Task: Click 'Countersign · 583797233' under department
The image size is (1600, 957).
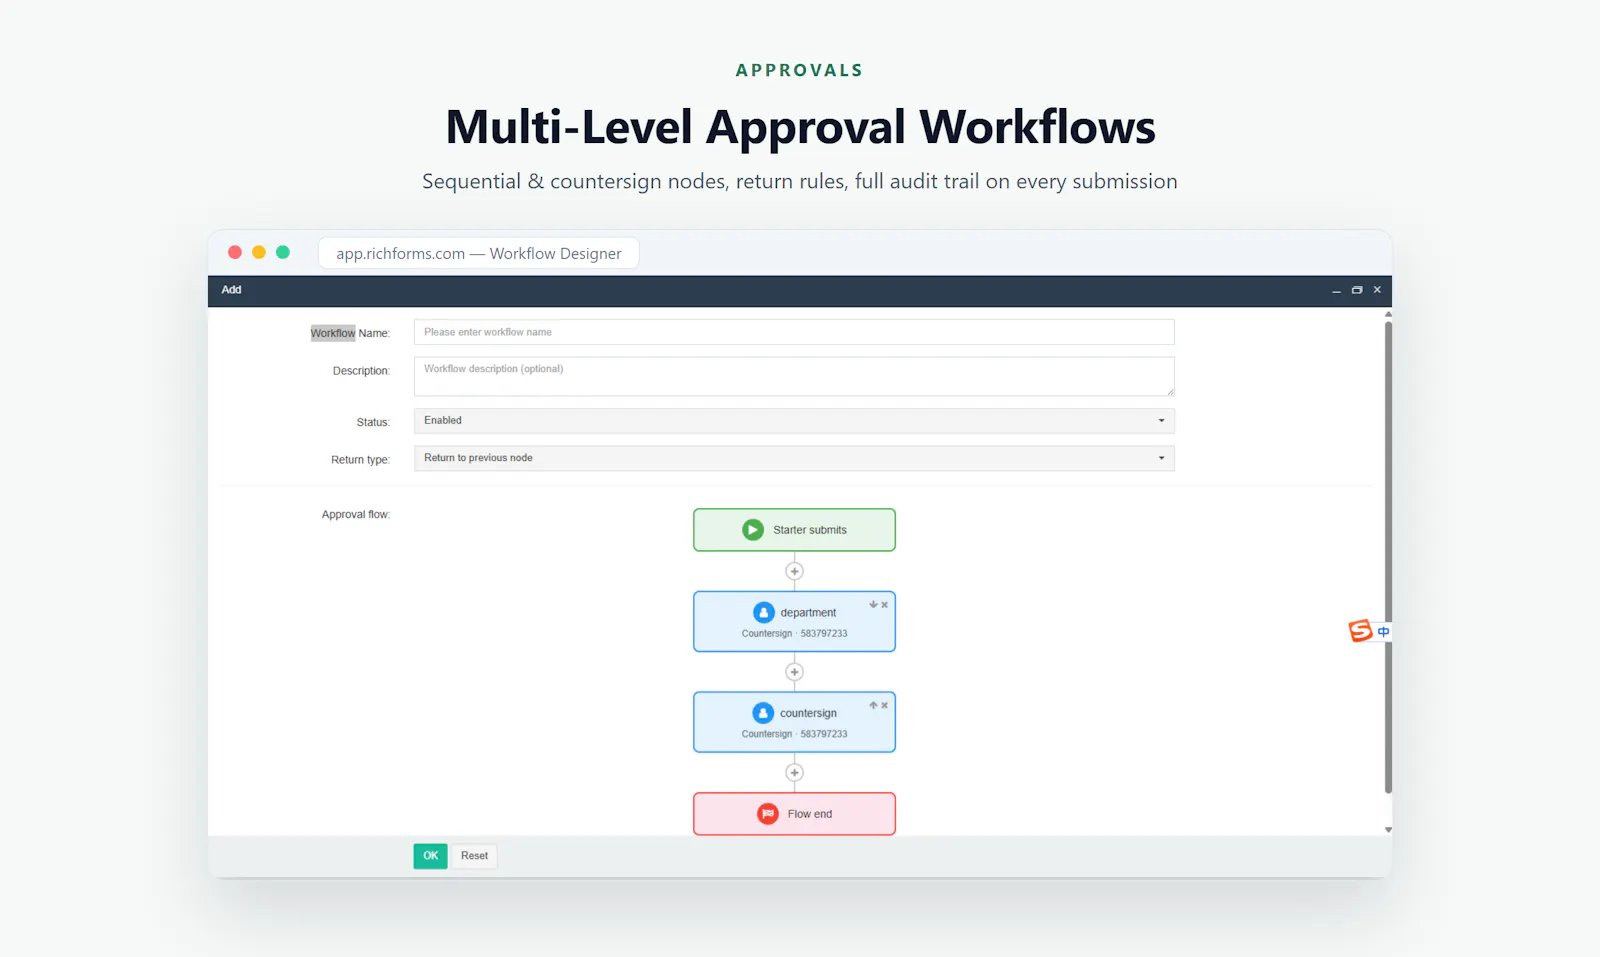Action: (x=794, y=634)
